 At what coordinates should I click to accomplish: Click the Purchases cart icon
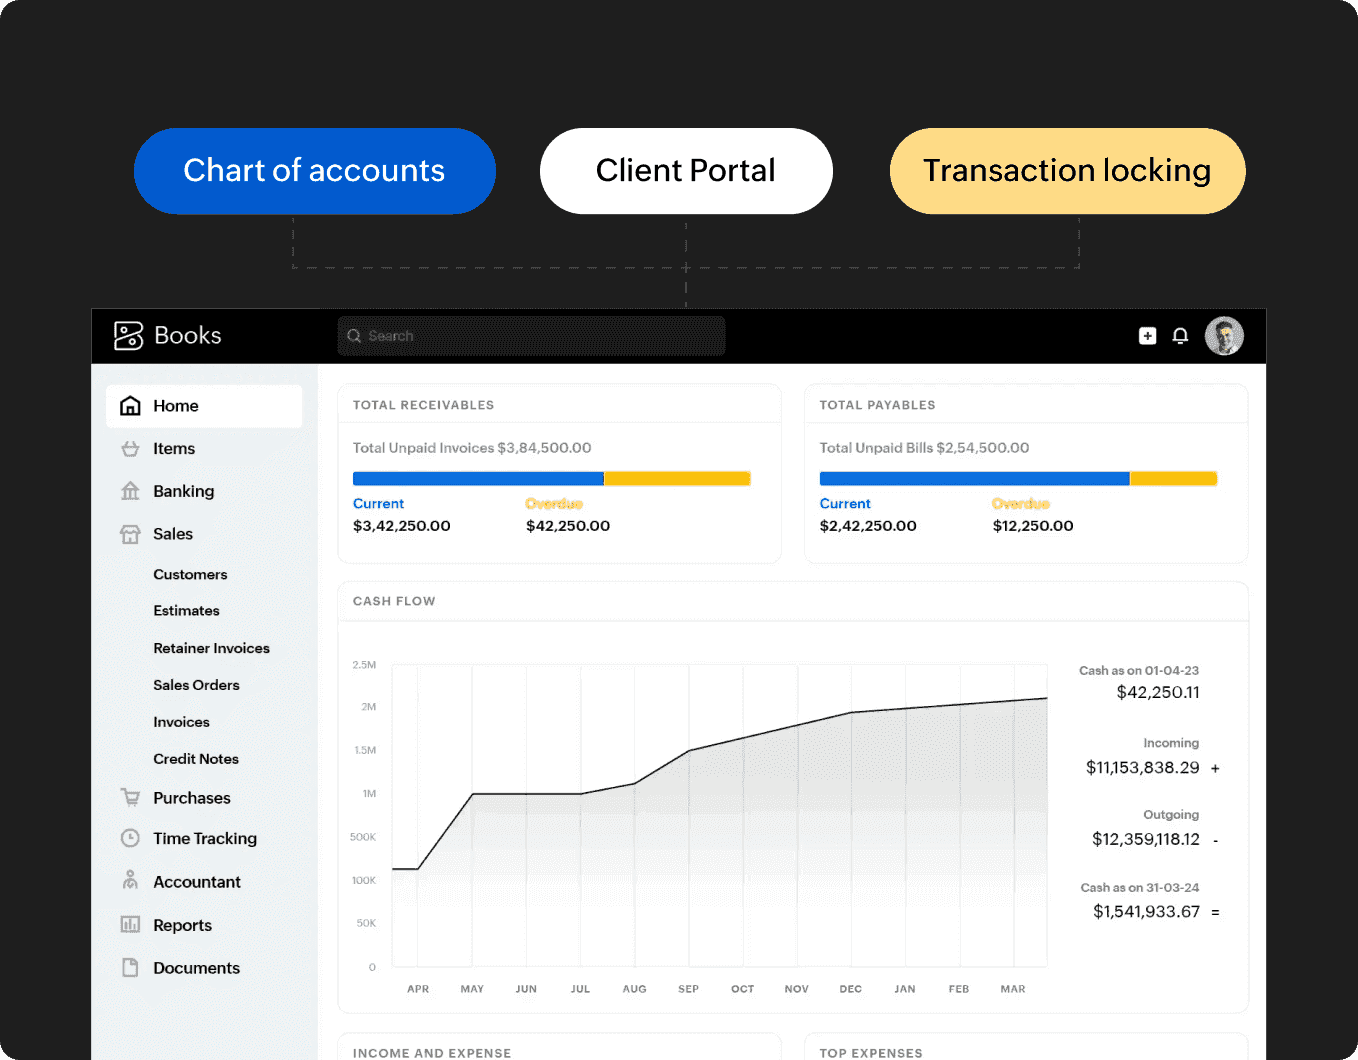click(130, 798)
